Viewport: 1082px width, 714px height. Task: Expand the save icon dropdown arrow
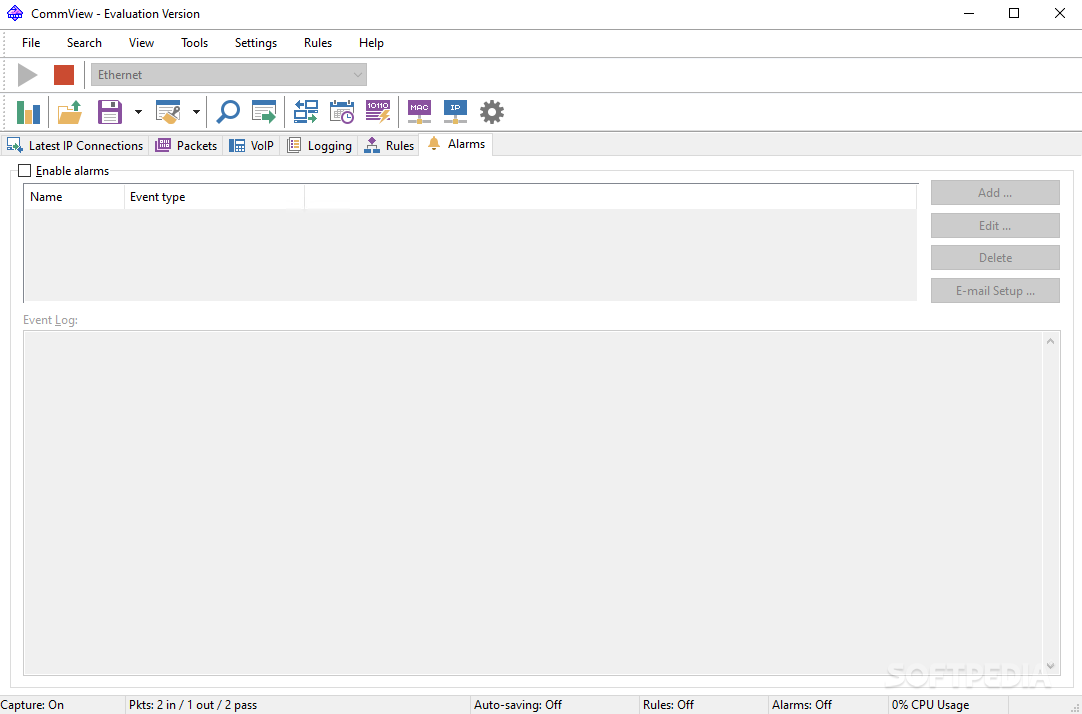pos(138,112)
